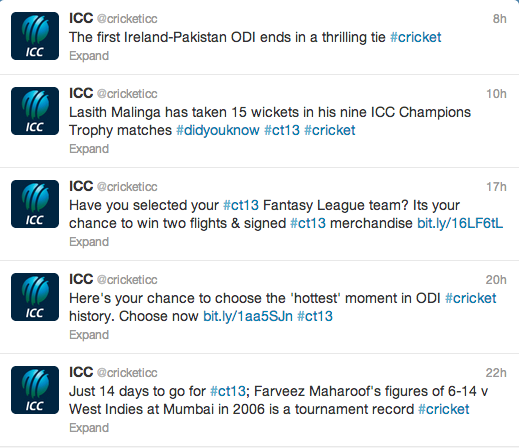
Task: Expand the Fantasy League team tweet
Action: (89, 242)
